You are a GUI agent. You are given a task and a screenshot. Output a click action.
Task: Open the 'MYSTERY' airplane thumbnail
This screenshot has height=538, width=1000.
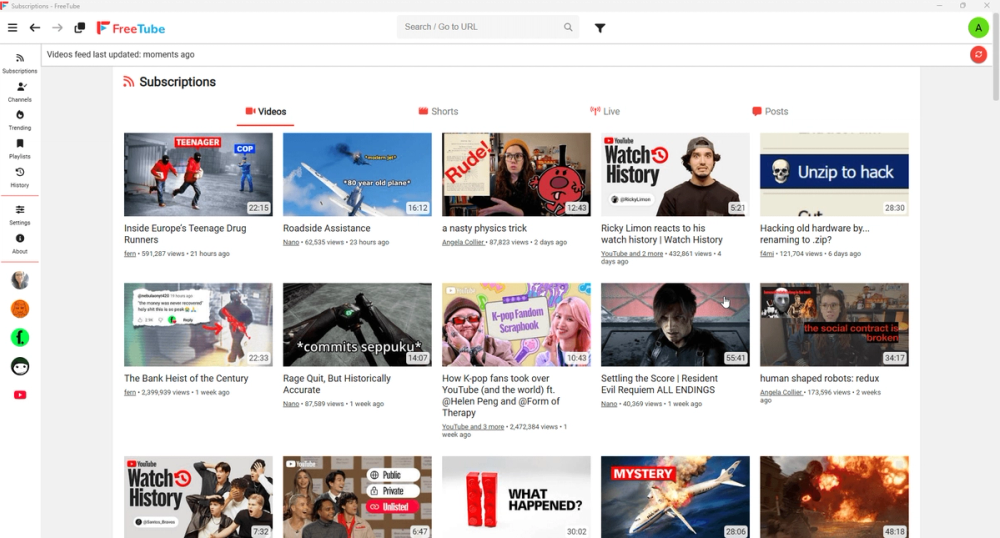[x=675, y=497]
